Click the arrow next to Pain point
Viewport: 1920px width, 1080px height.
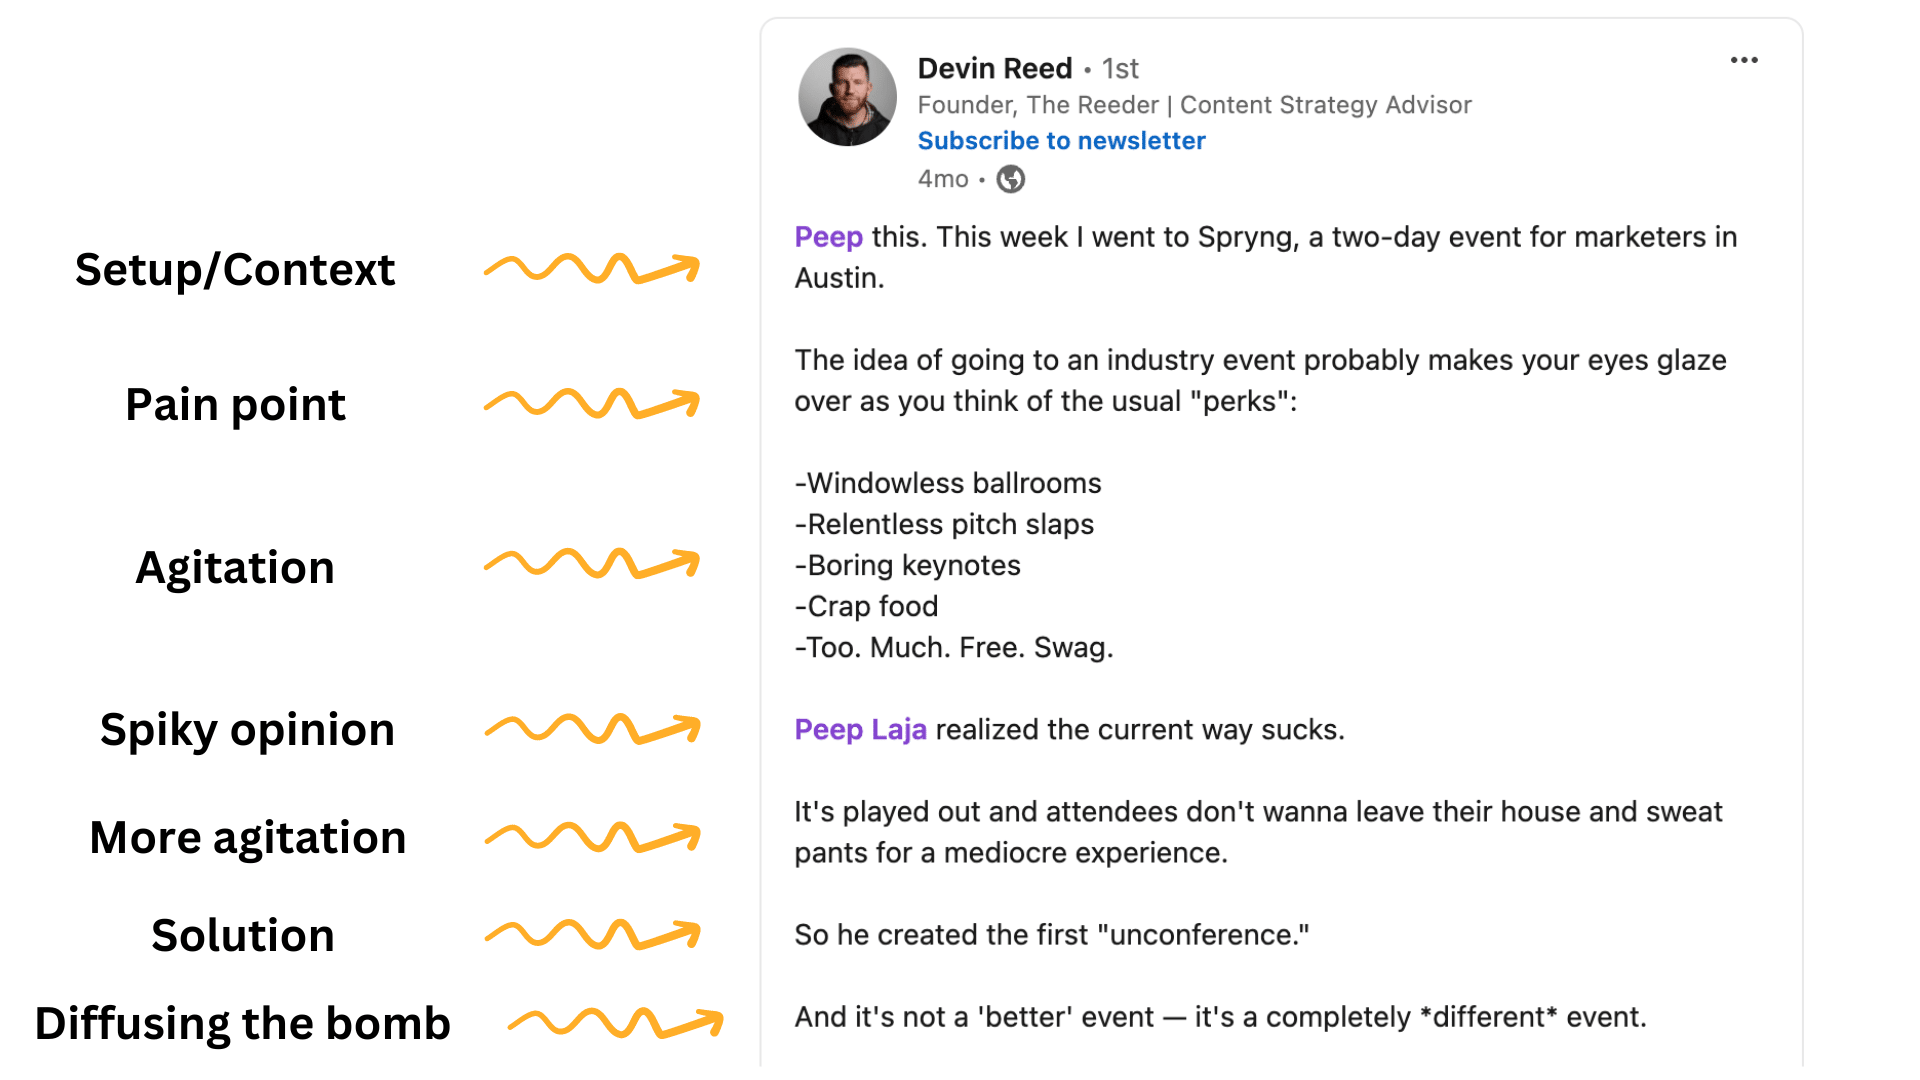[x=592, y=404]
